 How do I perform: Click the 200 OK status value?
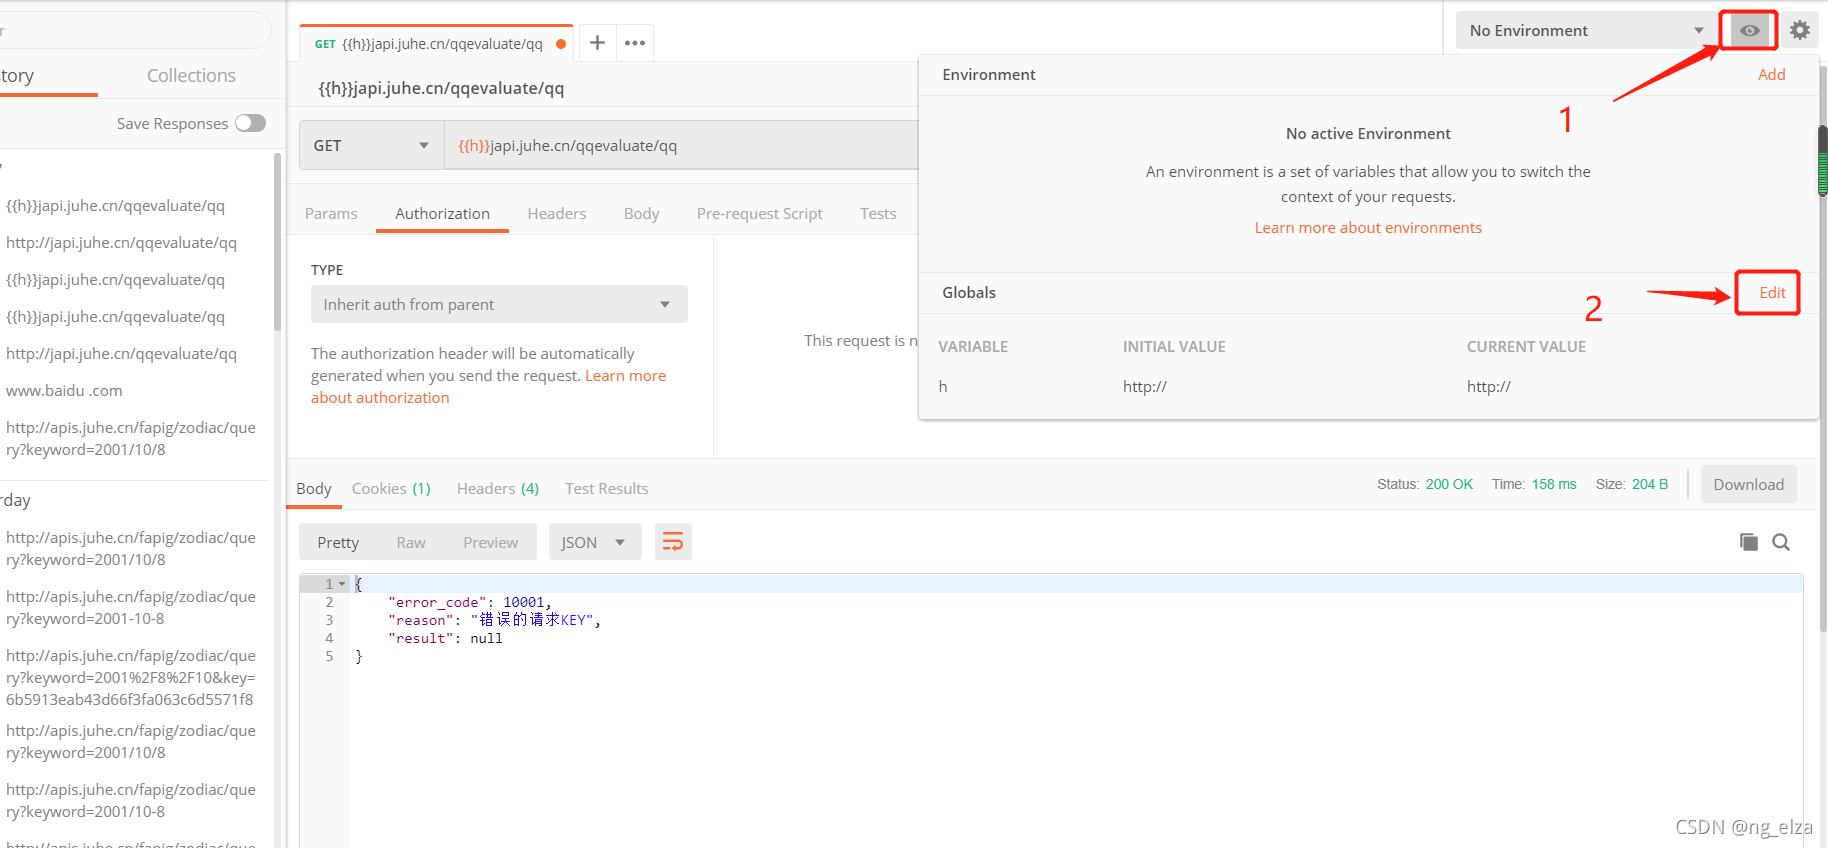[1449, 484]
